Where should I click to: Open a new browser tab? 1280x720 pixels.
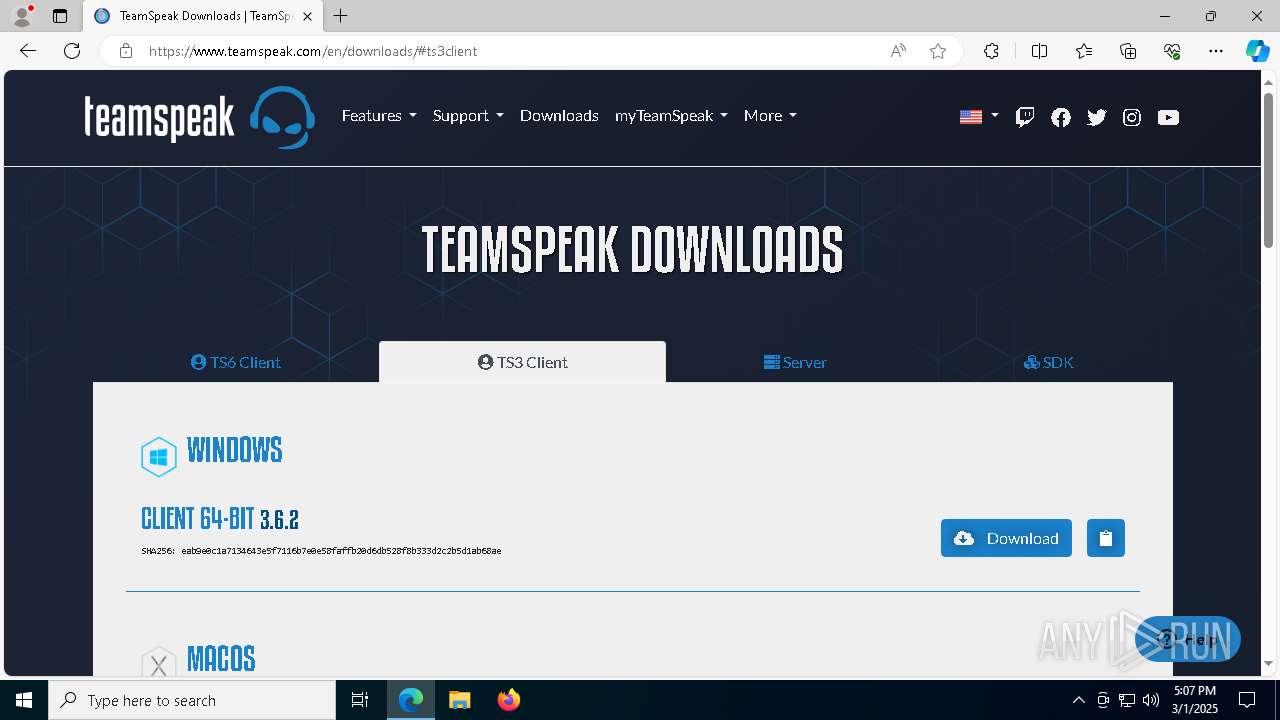pos(341,16)
